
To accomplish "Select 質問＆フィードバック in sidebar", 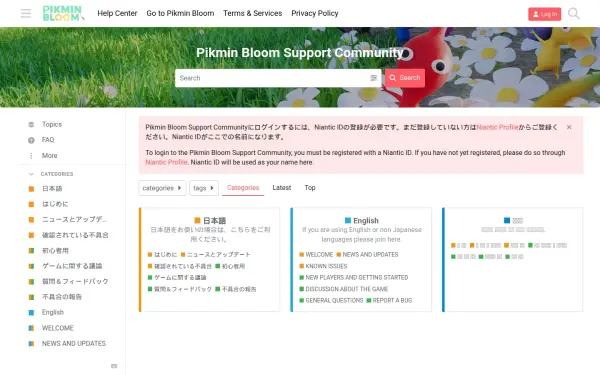I will (75, 282).
